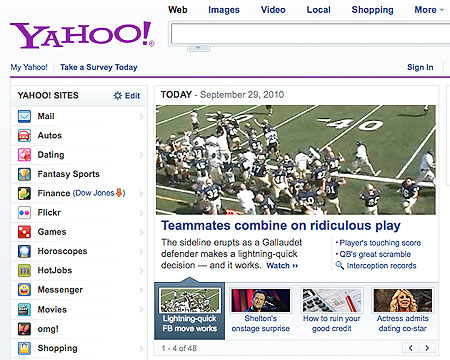Select the Images search tab
The height and width of the screenshot is (360, 450).
[224, 10]
